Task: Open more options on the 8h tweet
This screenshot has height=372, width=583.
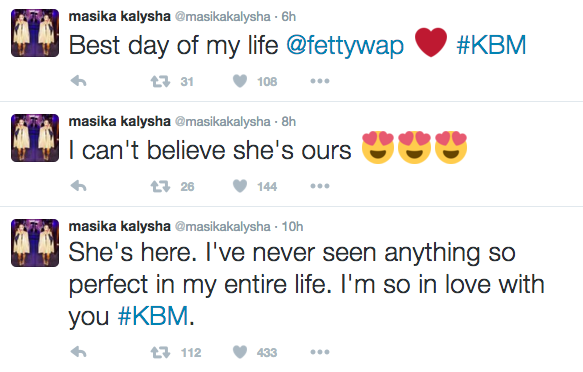Action: tap(320, 186)
